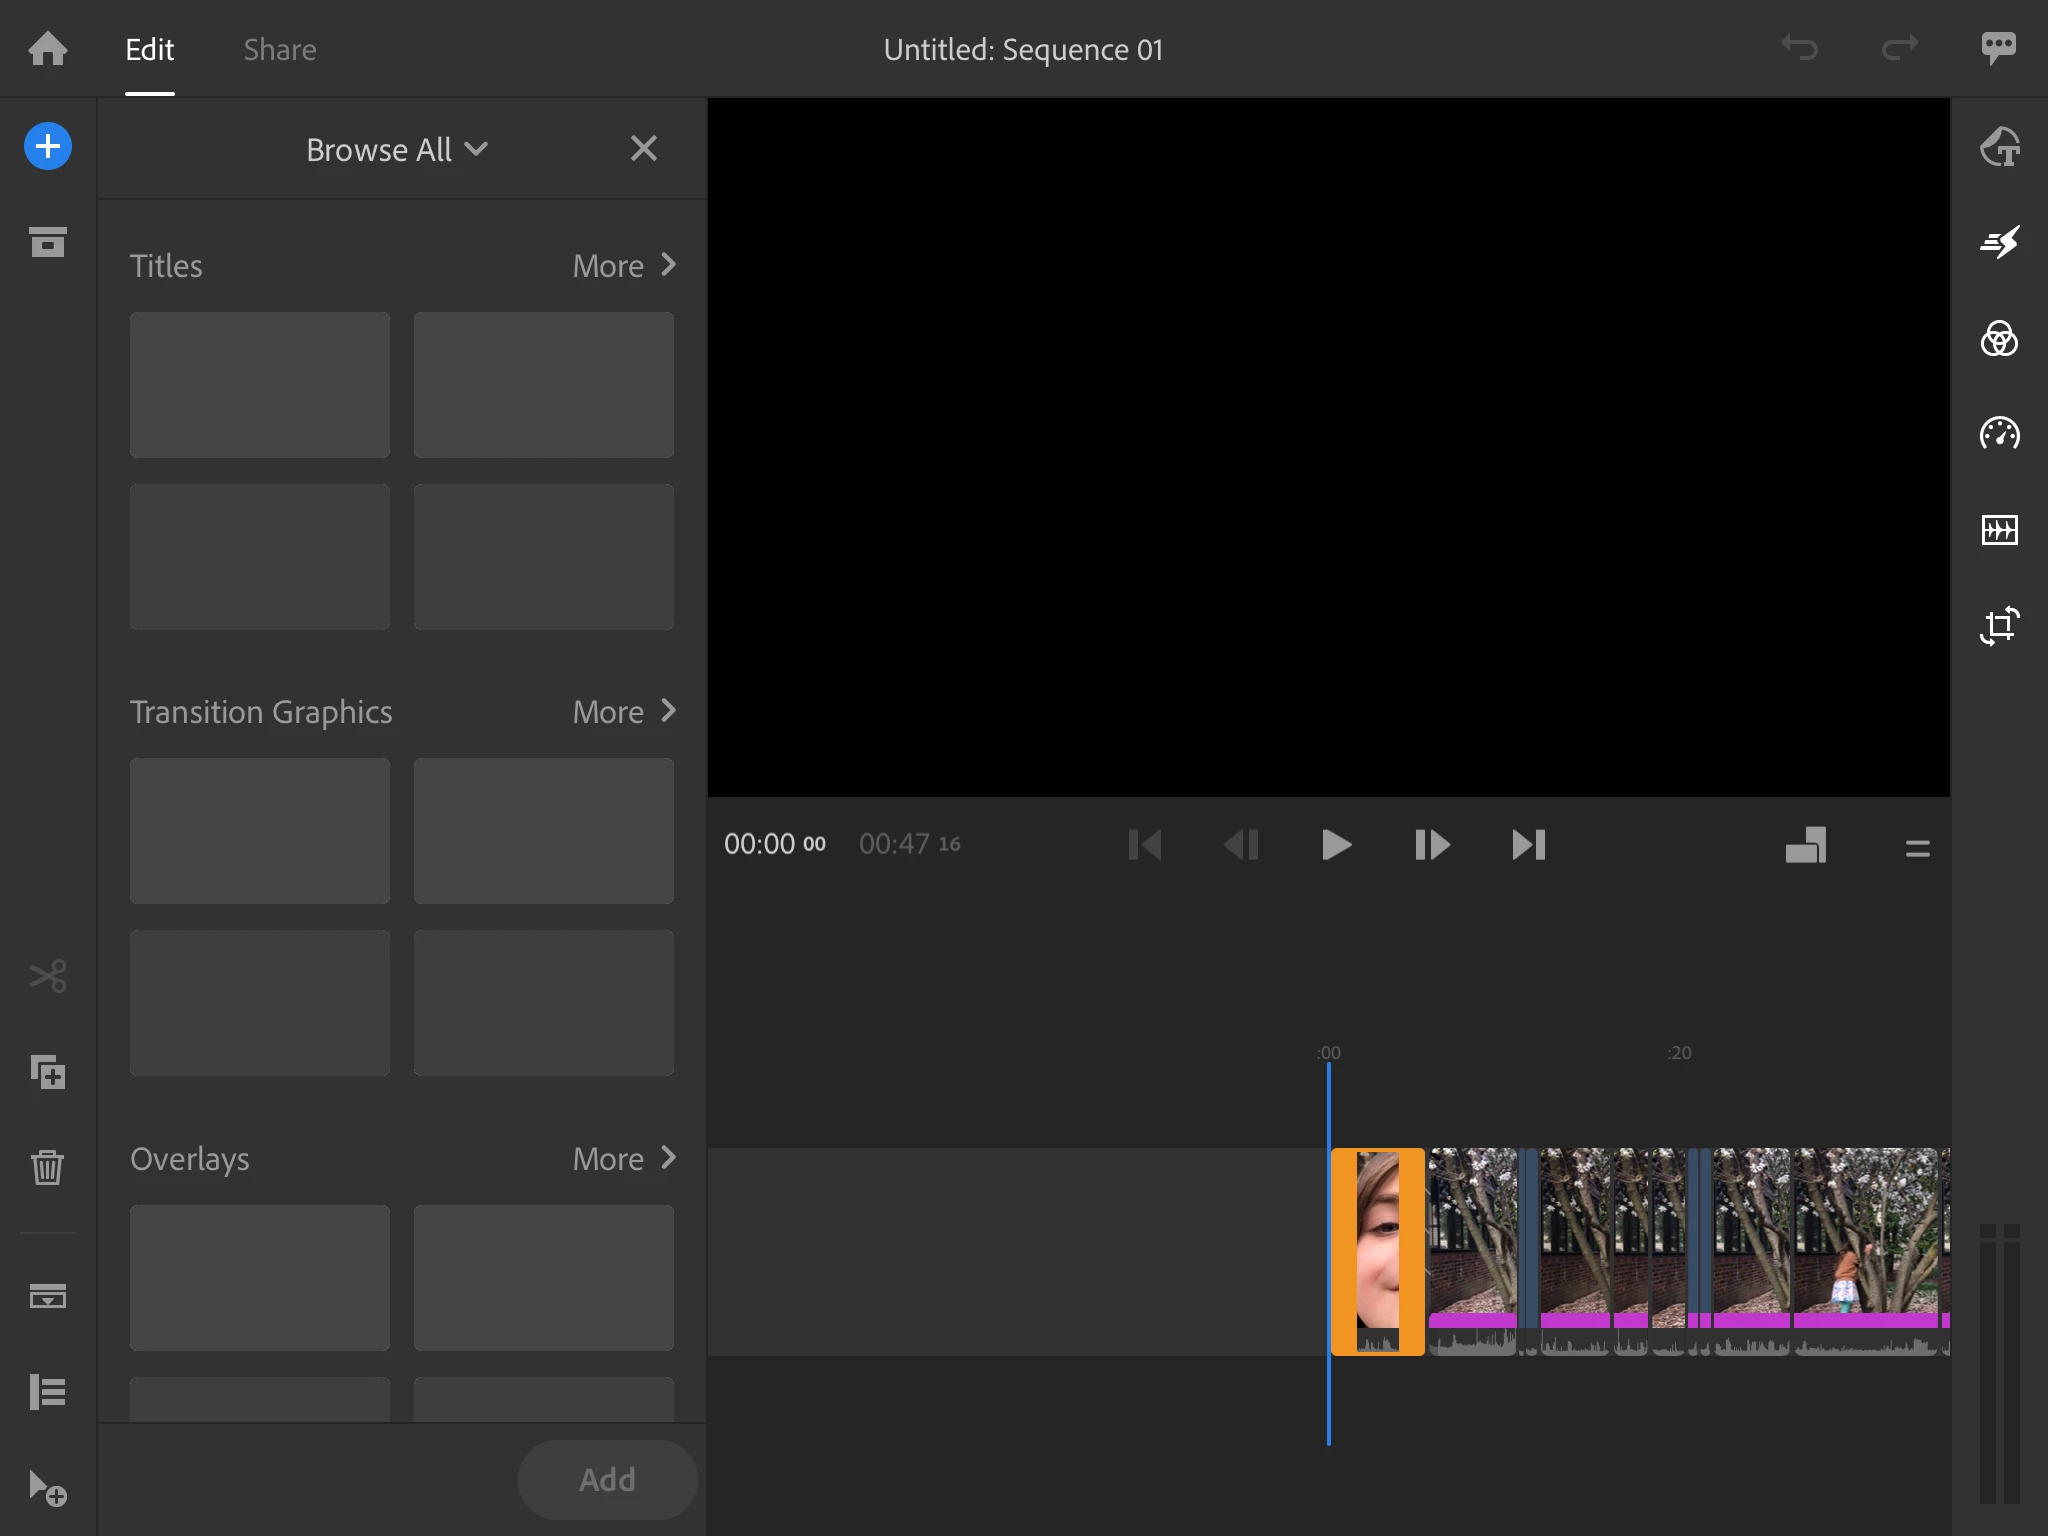The image size is (2048, 1536).
Task: Toggle the expand audio tracks icon
Action: click(47, 1296)
